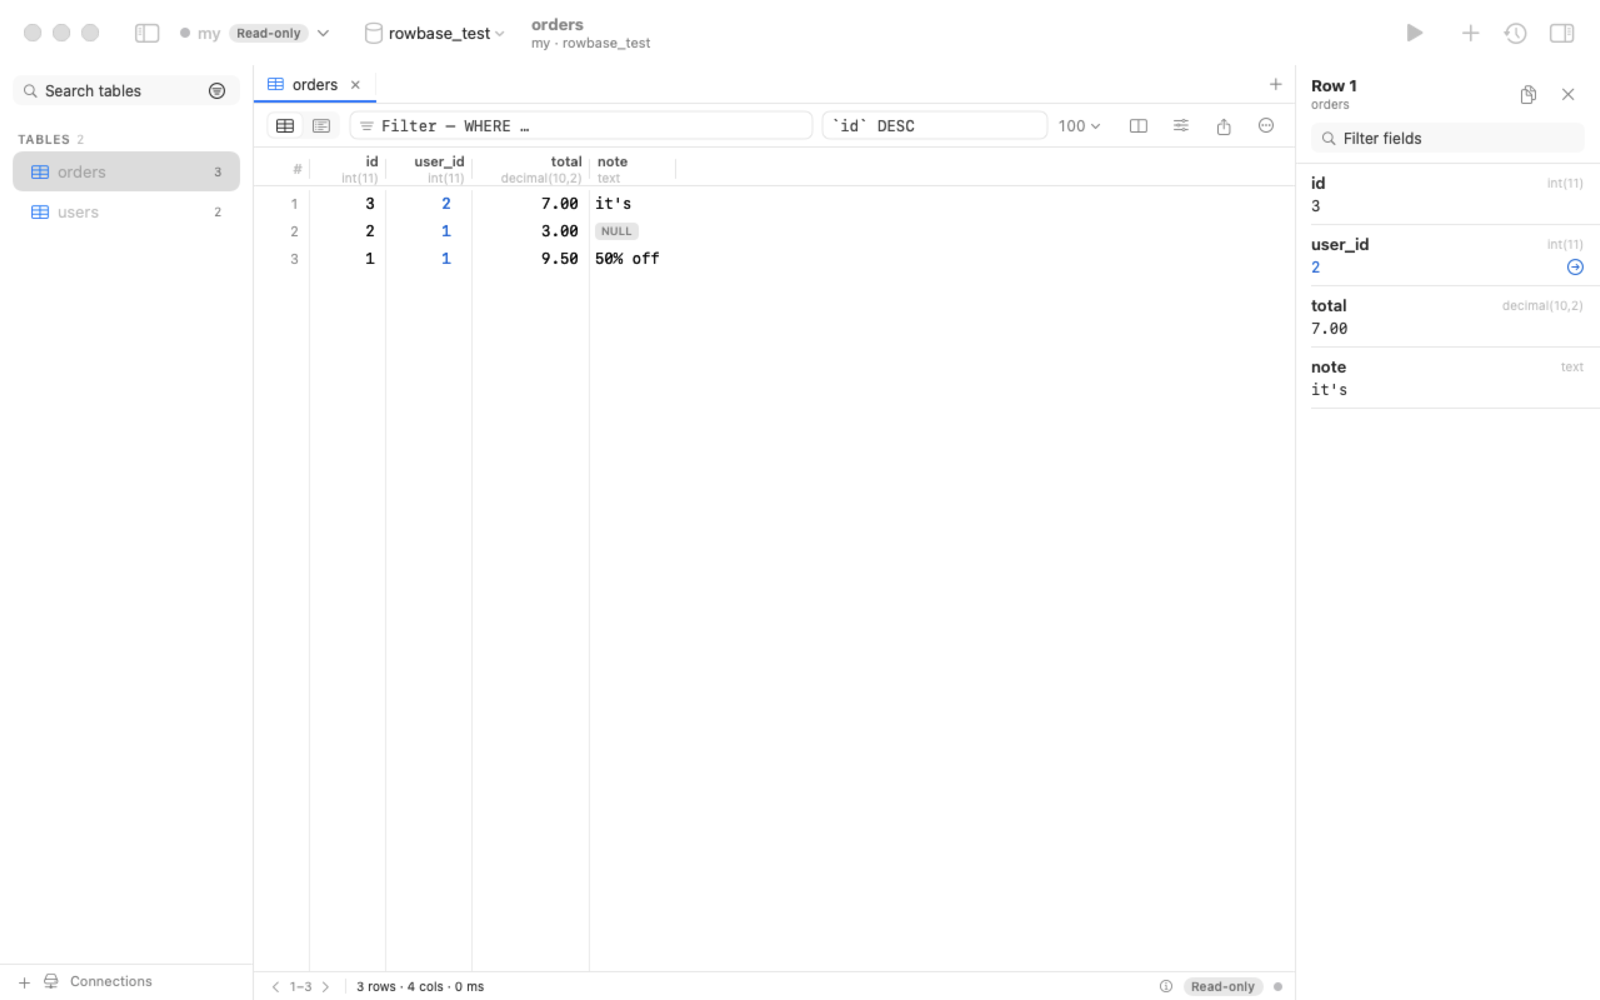Select row number 3 in the grid

click(294, 259)
